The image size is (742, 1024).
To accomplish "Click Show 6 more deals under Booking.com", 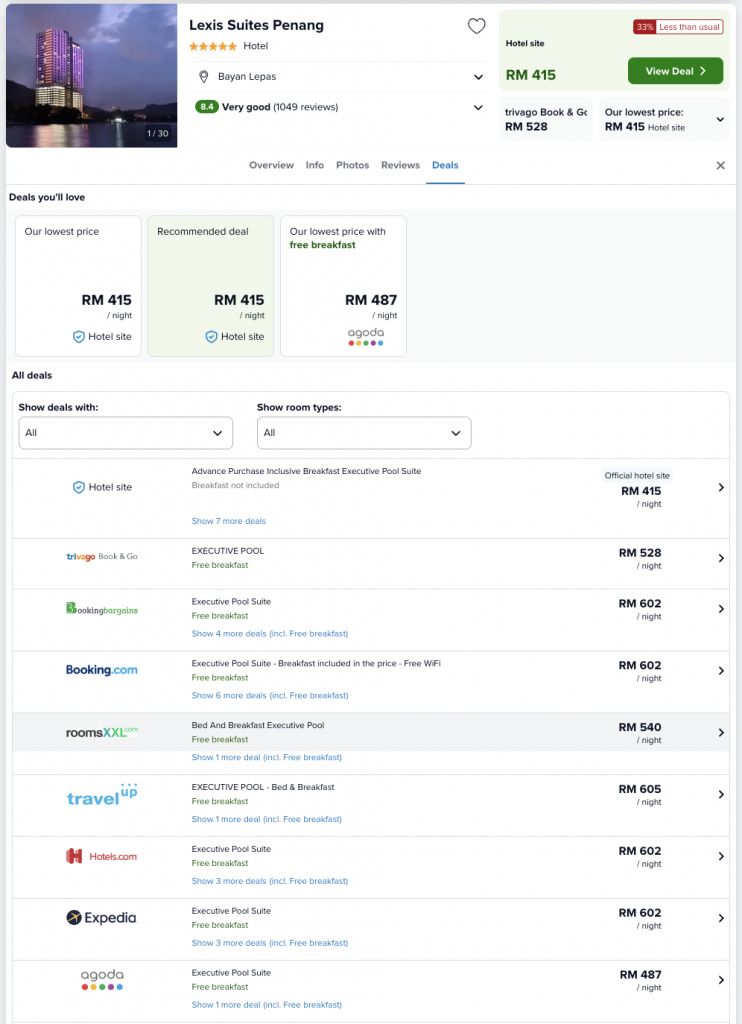I will [270, 696].
